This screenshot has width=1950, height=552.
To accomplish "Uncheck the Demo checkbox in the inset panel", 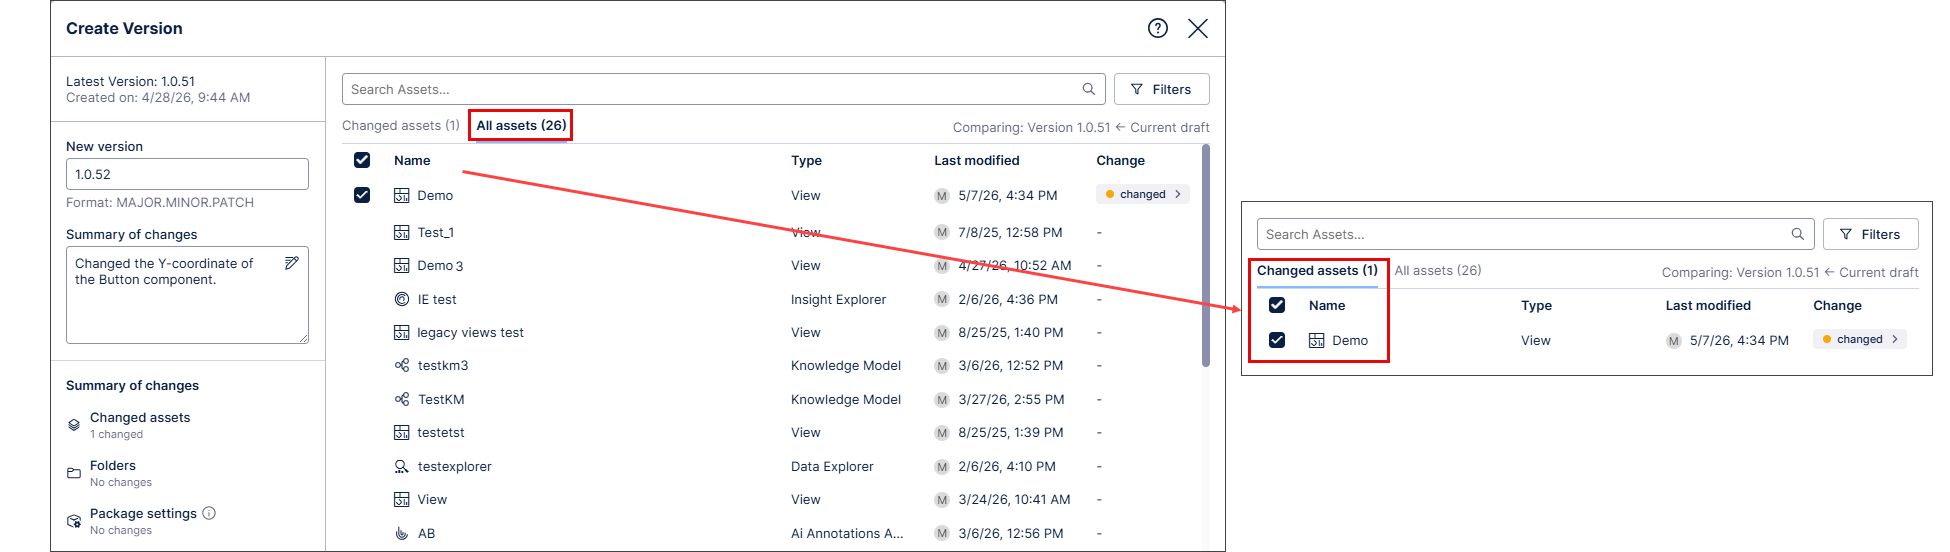I will pyautogui.click(x=1277, y=340).
